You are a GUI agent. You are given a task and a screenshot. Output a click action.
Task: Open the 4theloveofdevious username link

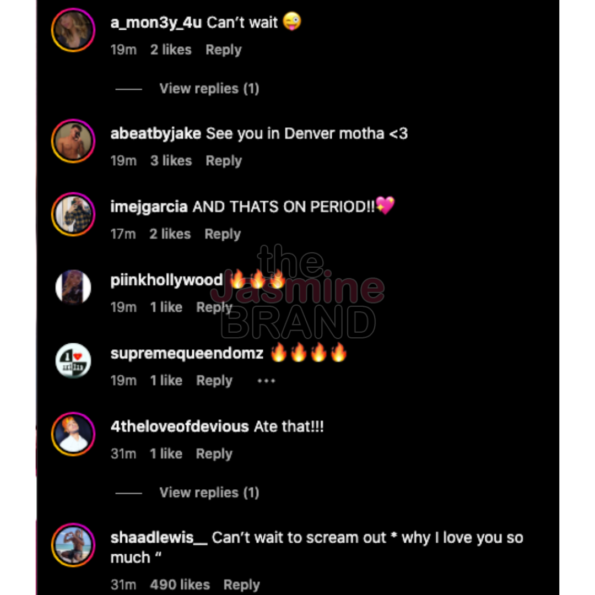[179, 427]
